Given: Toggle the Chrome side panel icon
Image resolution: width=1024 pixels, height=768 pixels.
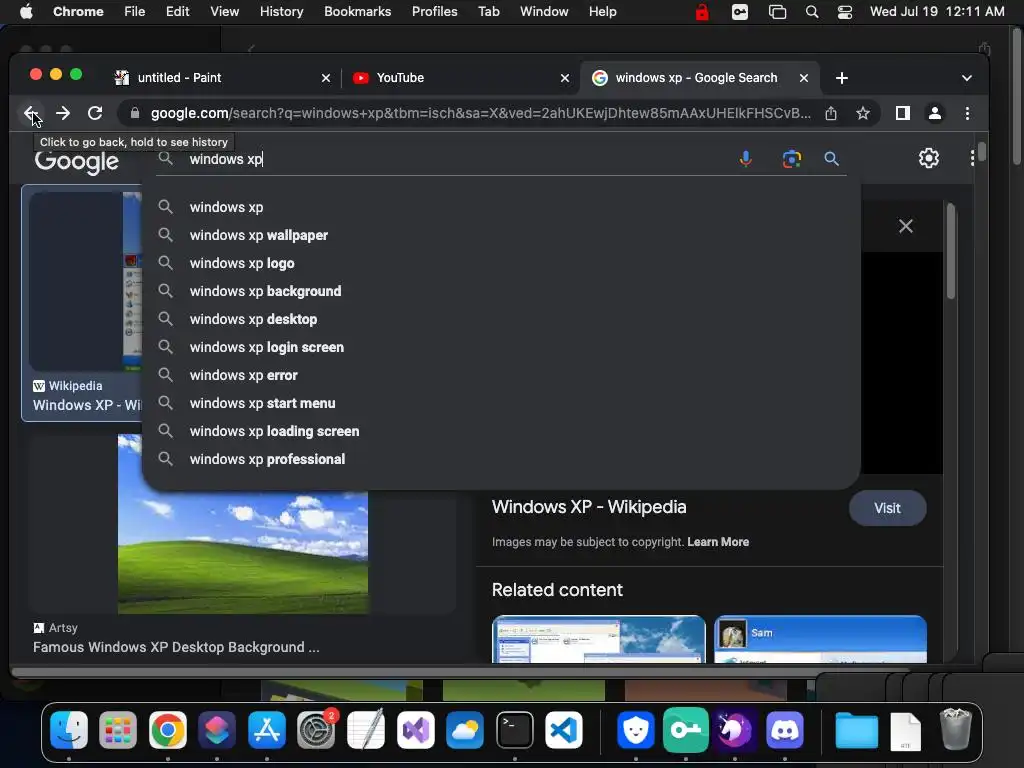Looking at the screenshot, I should pos(903,113).
